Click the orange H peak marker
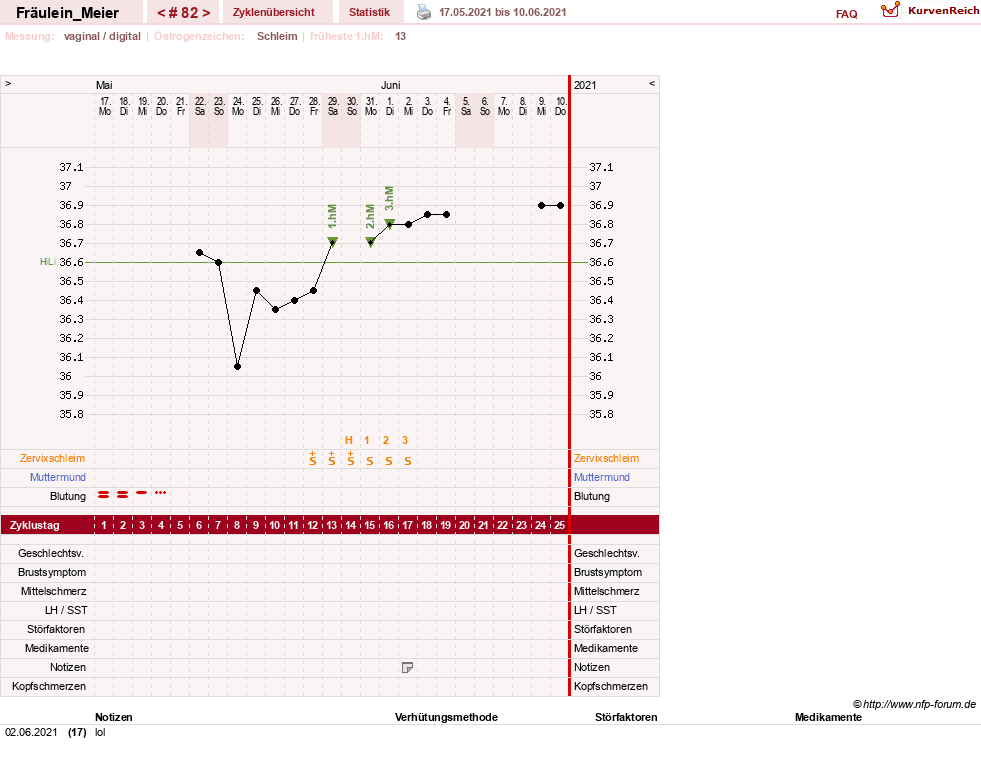981x776 pixels. click(x=348, y=440)
